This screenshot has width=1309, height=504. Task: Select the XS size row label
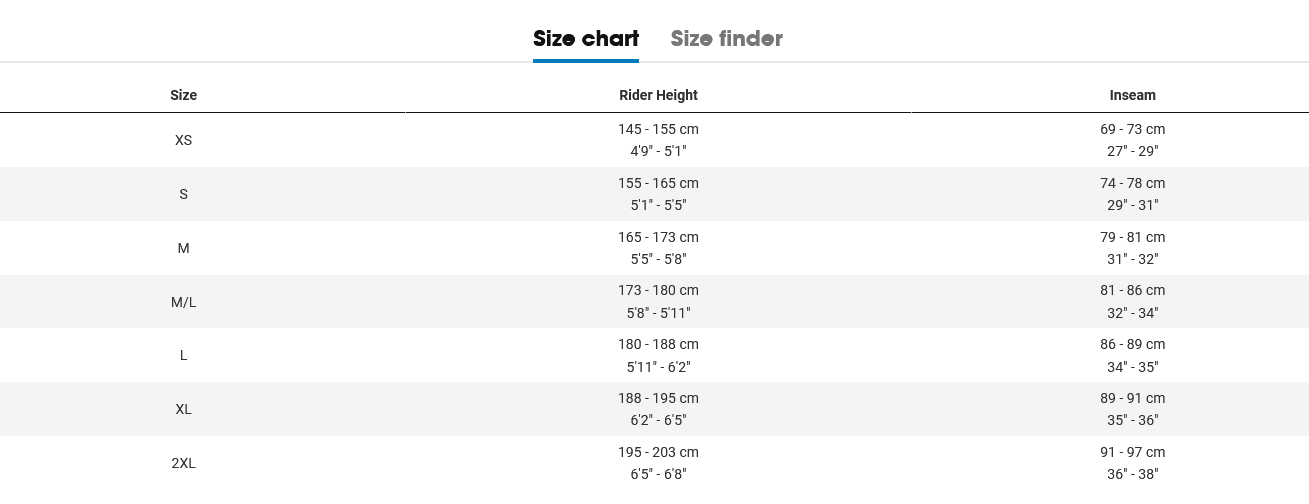pyautogui.click(x=184, y=140)
